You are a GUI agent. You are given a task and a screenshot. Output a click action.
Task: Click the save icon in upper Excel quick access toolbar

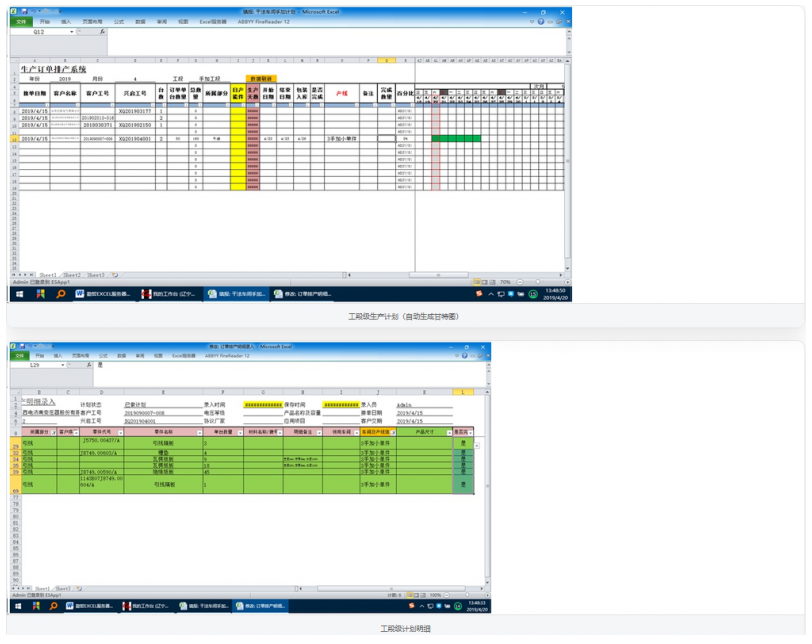[x=24, y=11]
